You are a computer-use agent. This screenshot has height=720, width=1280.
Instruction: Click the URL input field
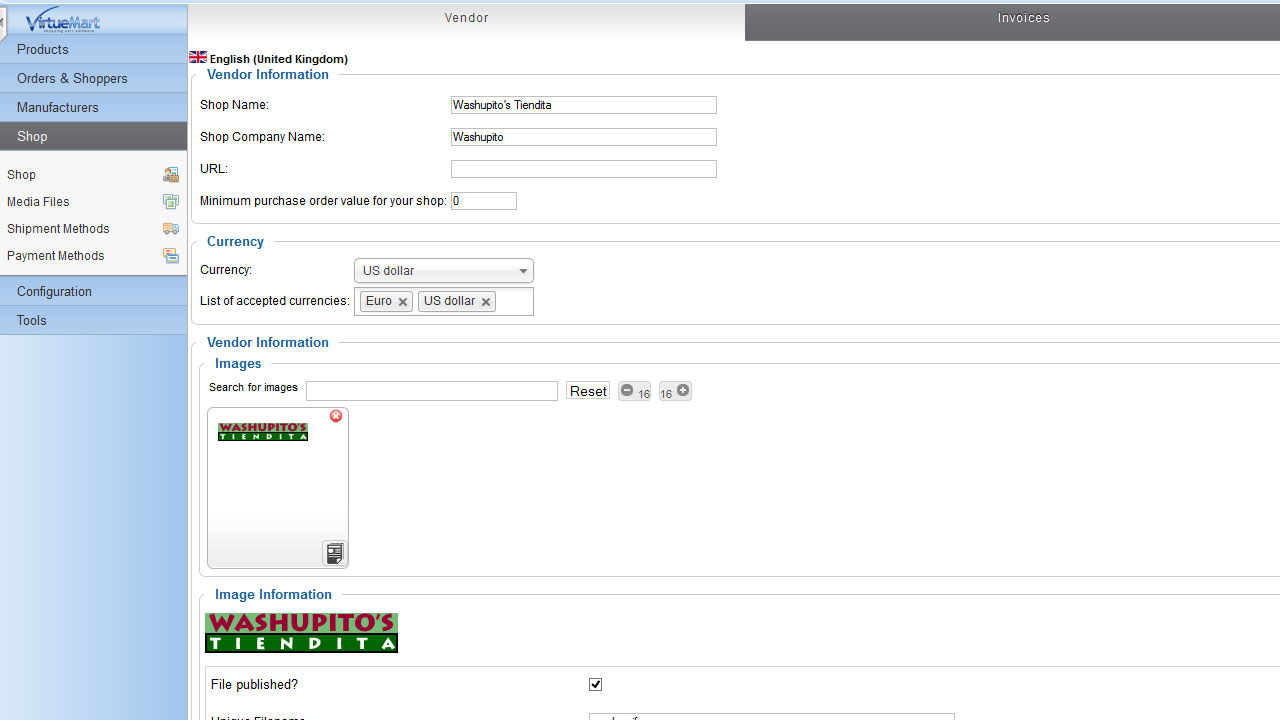(x=584, y=169)
